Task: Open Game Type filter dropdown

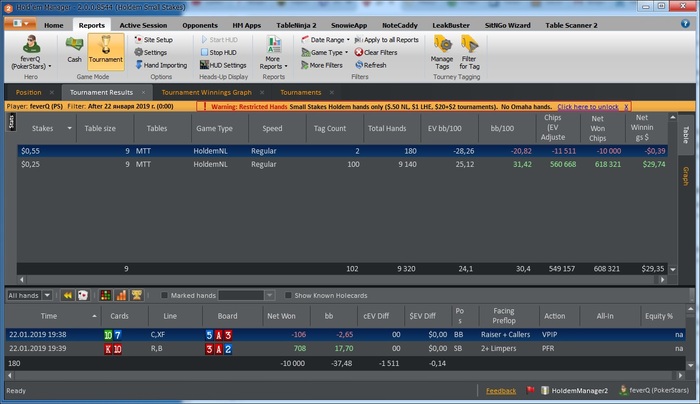Action: click(x=325, y=52)
